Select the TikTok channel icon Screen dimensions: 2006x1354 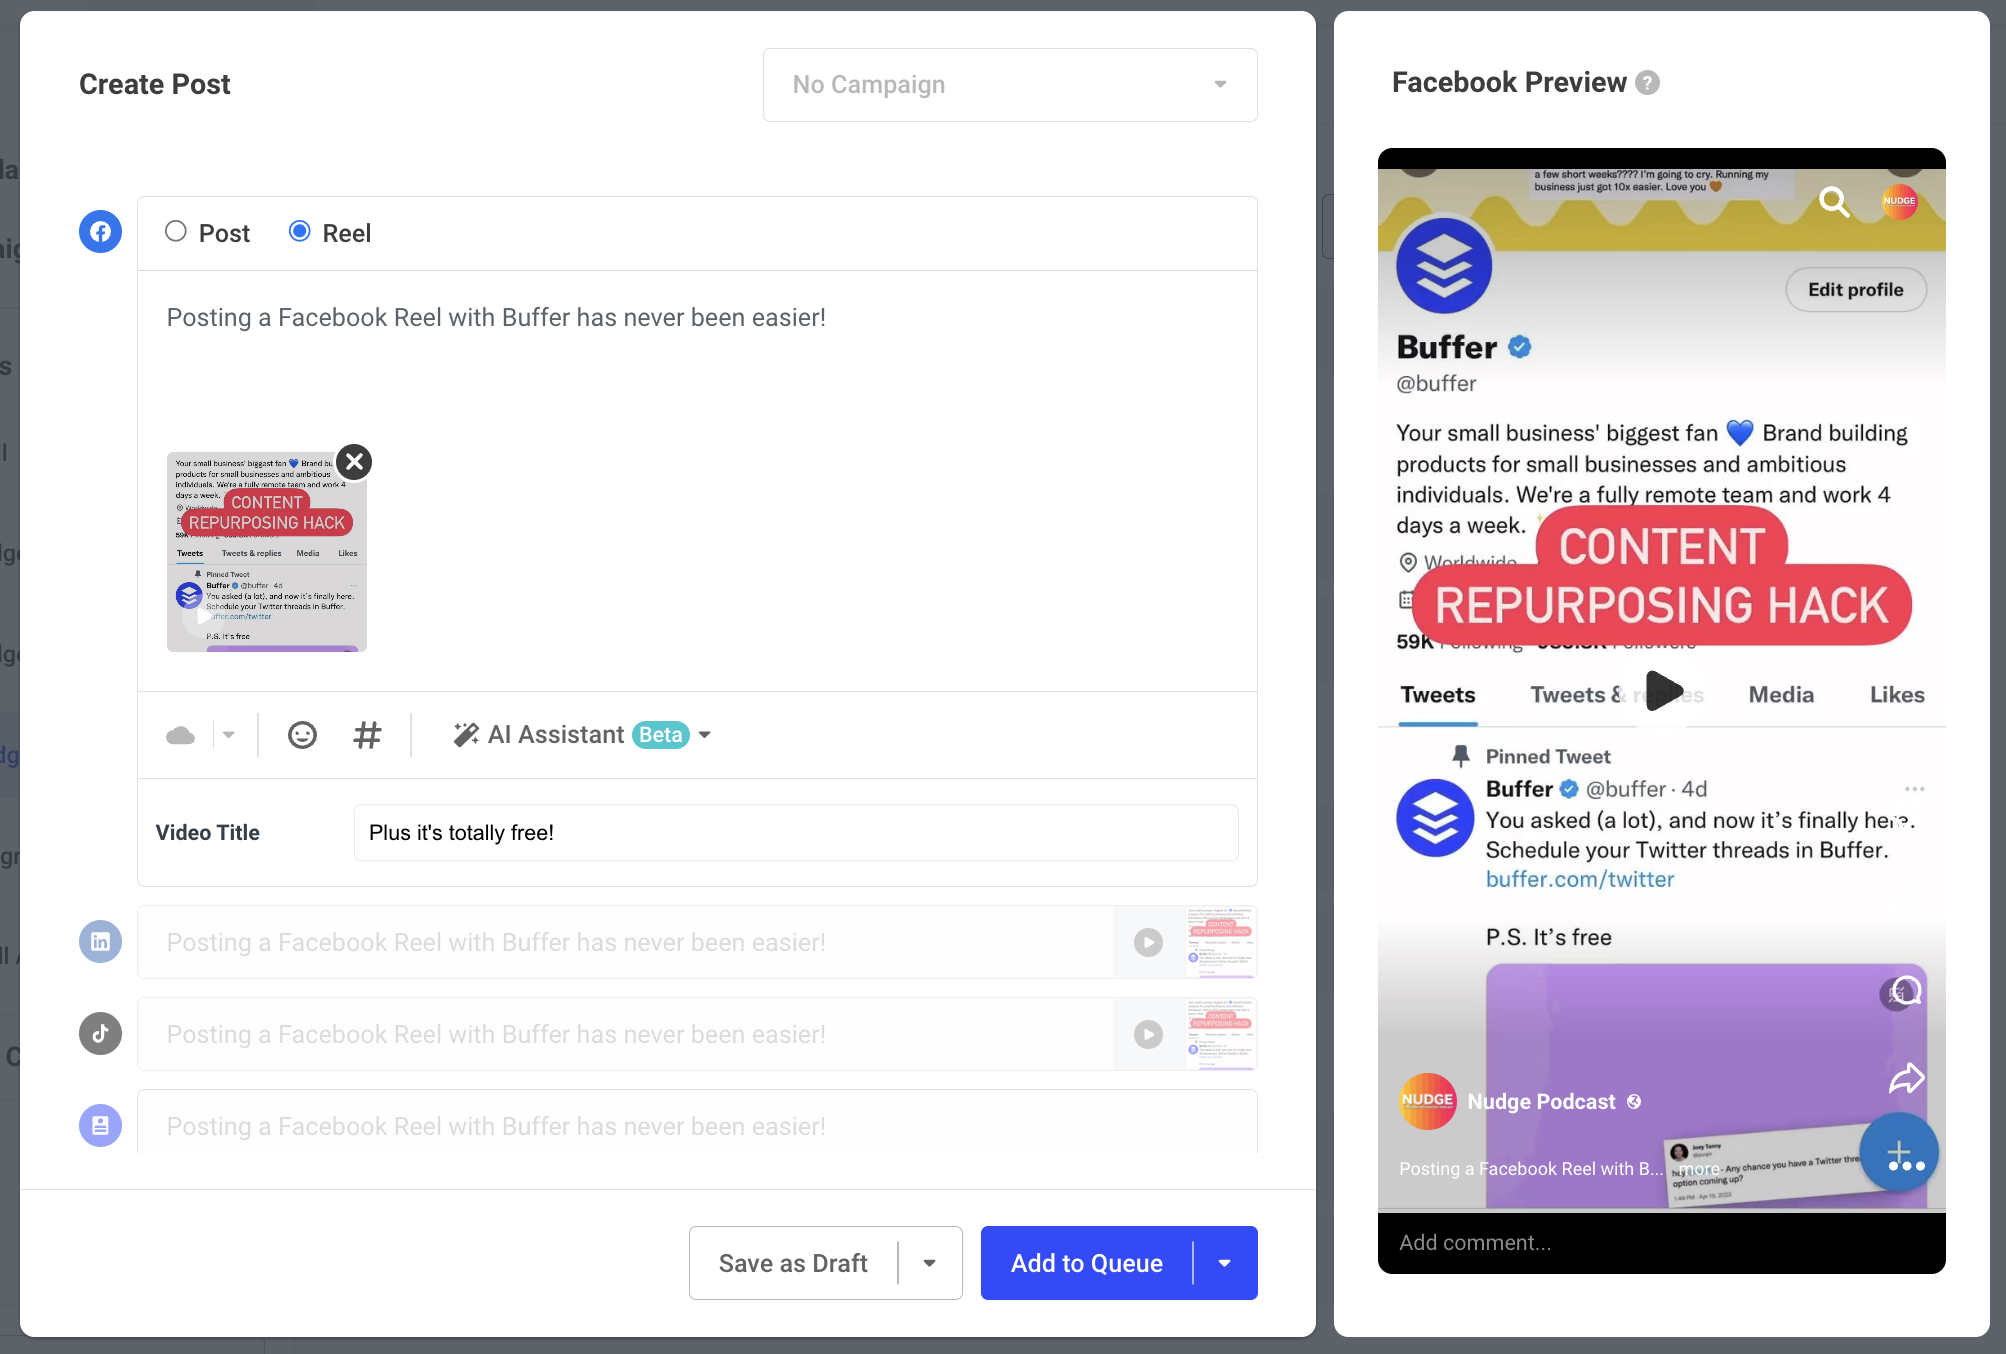[100, 1033]
